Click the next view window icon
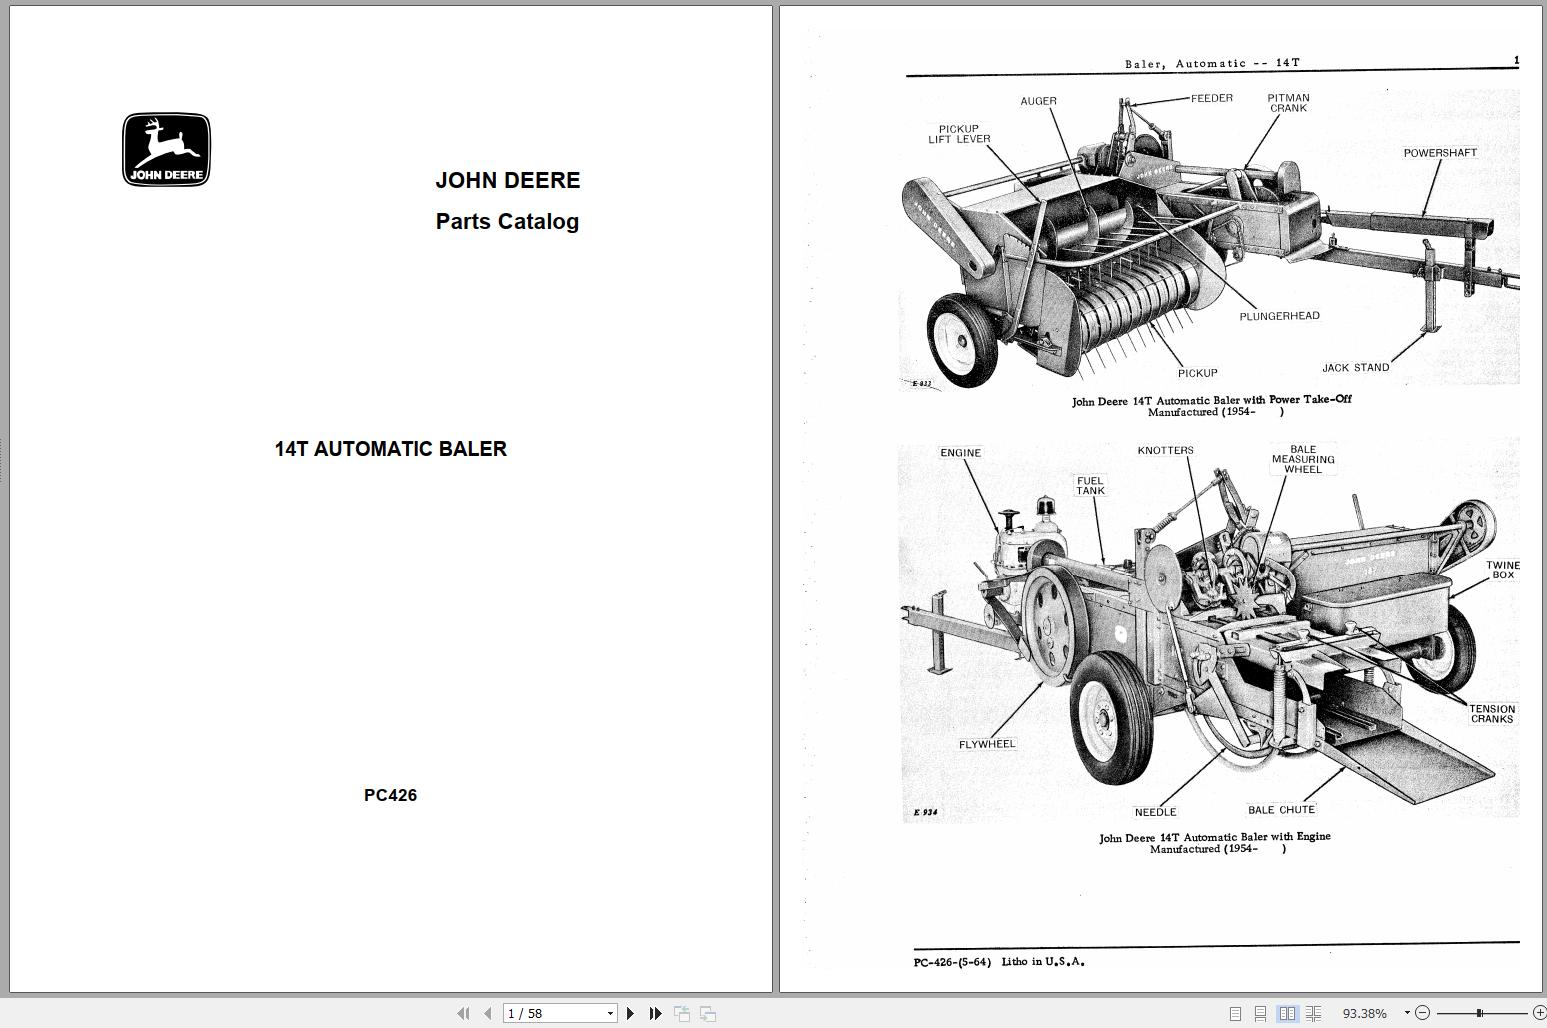 (710, 1013)
